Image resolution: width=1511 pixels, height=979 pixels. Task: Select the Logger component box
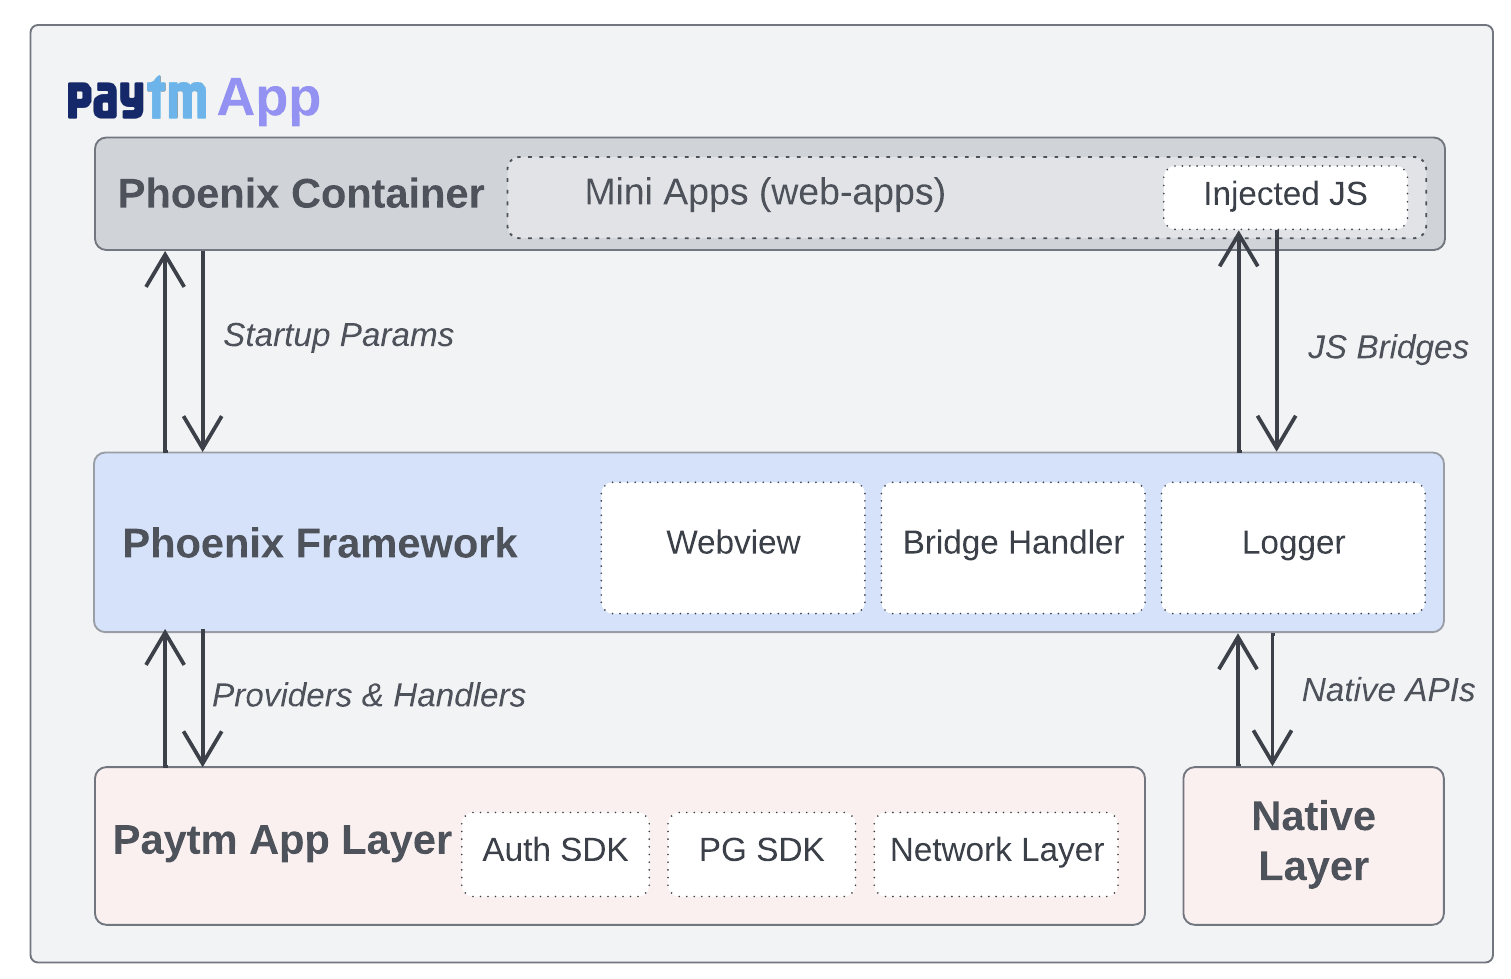click(x=1293, y=547)
